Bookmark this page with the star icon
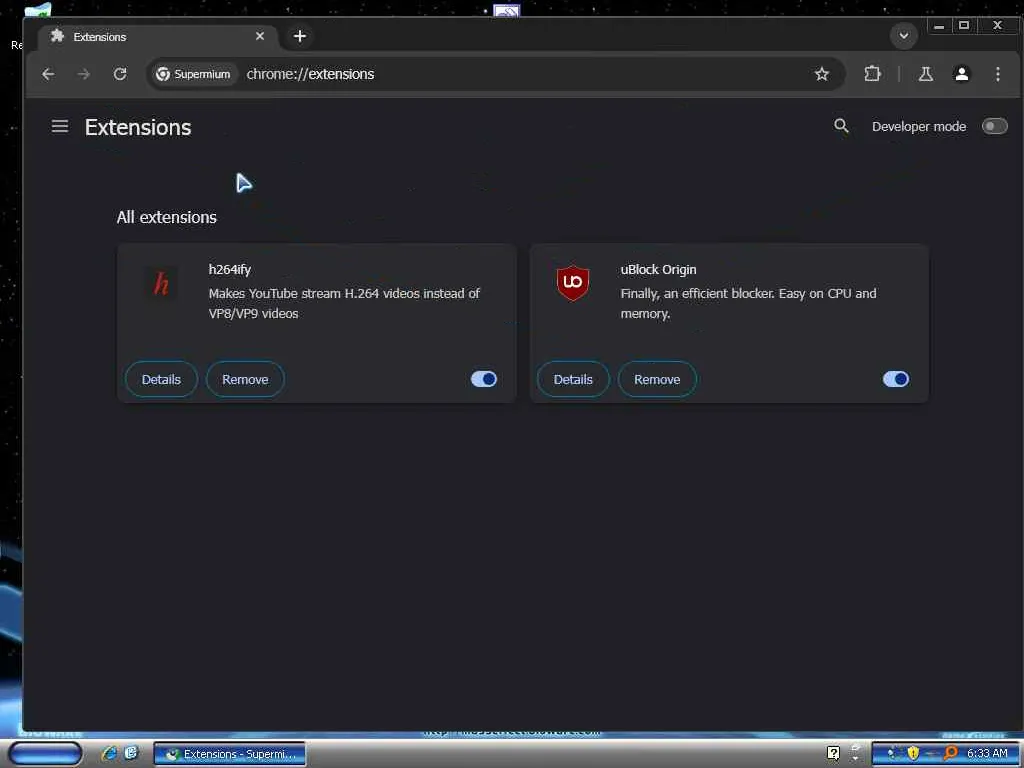 coord(822,74)
